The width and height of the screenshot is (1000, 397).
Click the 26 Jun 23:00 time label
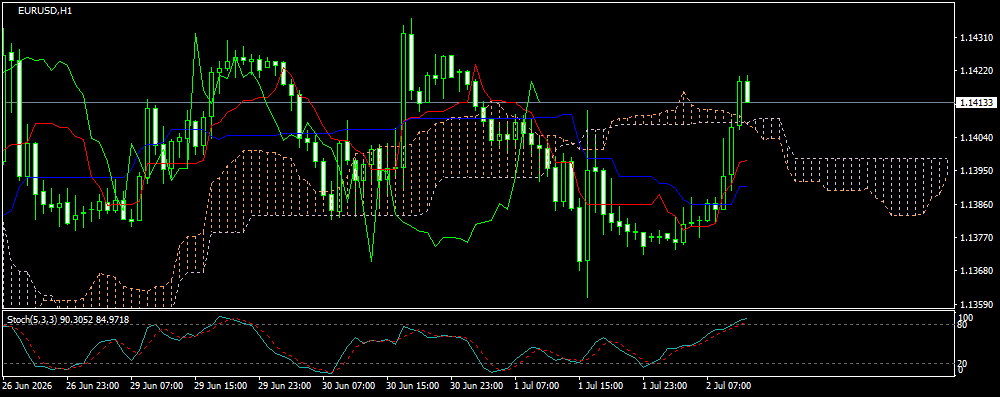[x=93, y=386]
